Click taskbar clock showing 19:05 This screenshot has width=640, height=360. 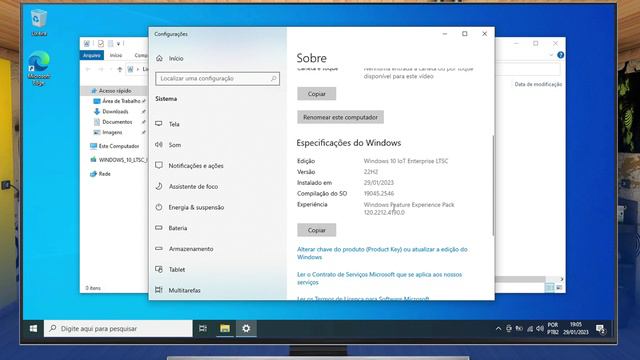(x=576, y=329)
